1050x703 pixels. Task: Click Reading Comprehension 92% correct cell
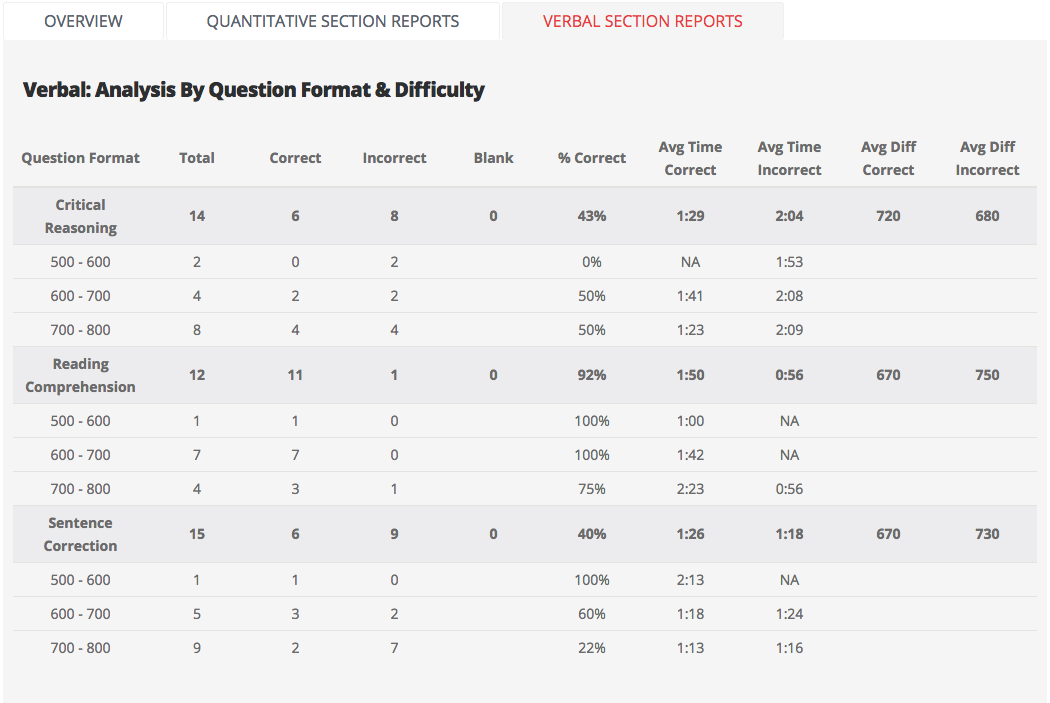pos(592,375)
